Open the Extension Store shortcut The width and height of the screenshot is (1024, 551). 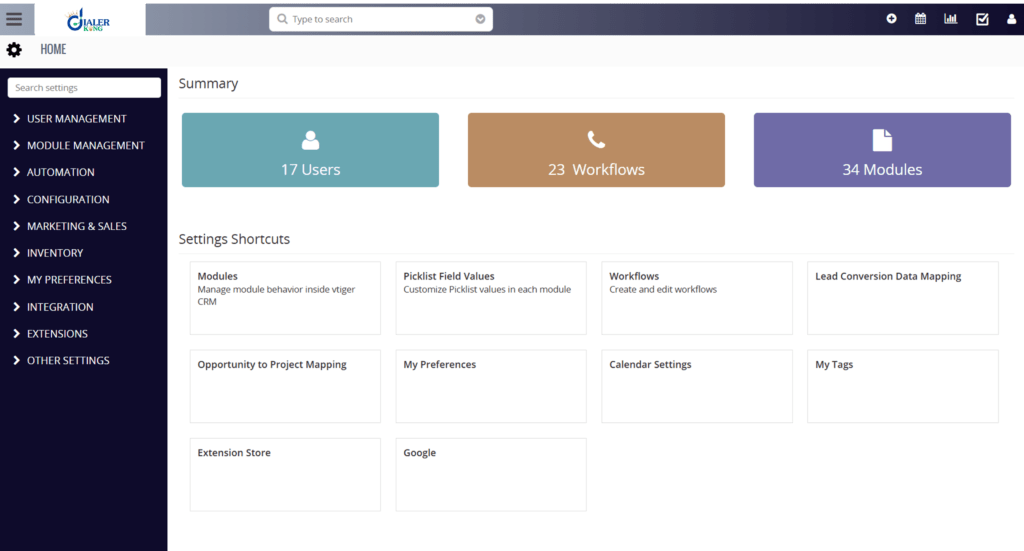[285, 474]
